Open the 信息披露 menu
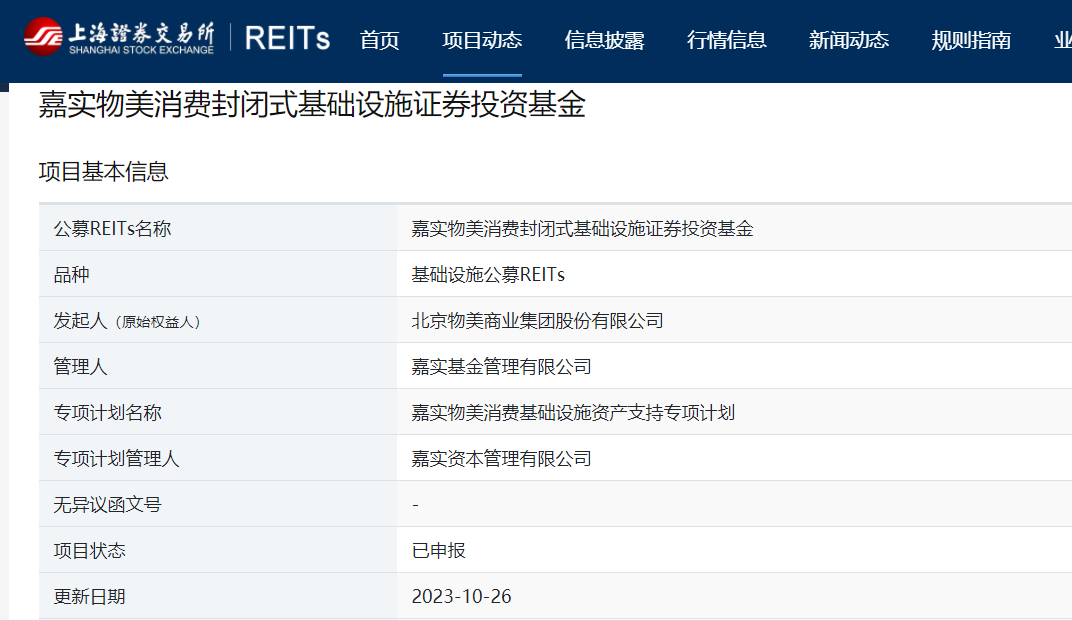 click(x=604, y=40)
